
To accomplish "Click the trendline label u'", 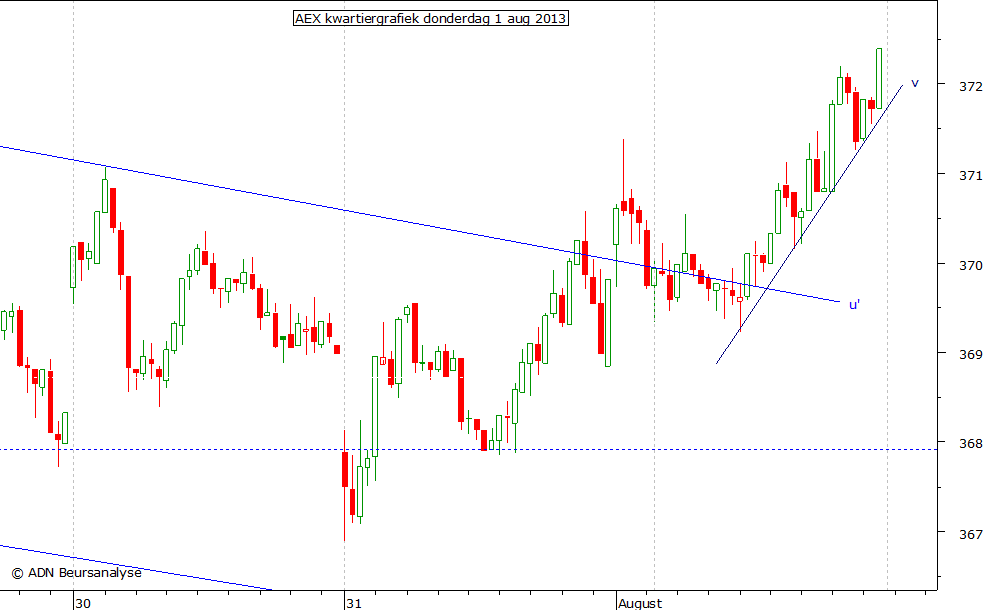I will click(x=854, y=305).
